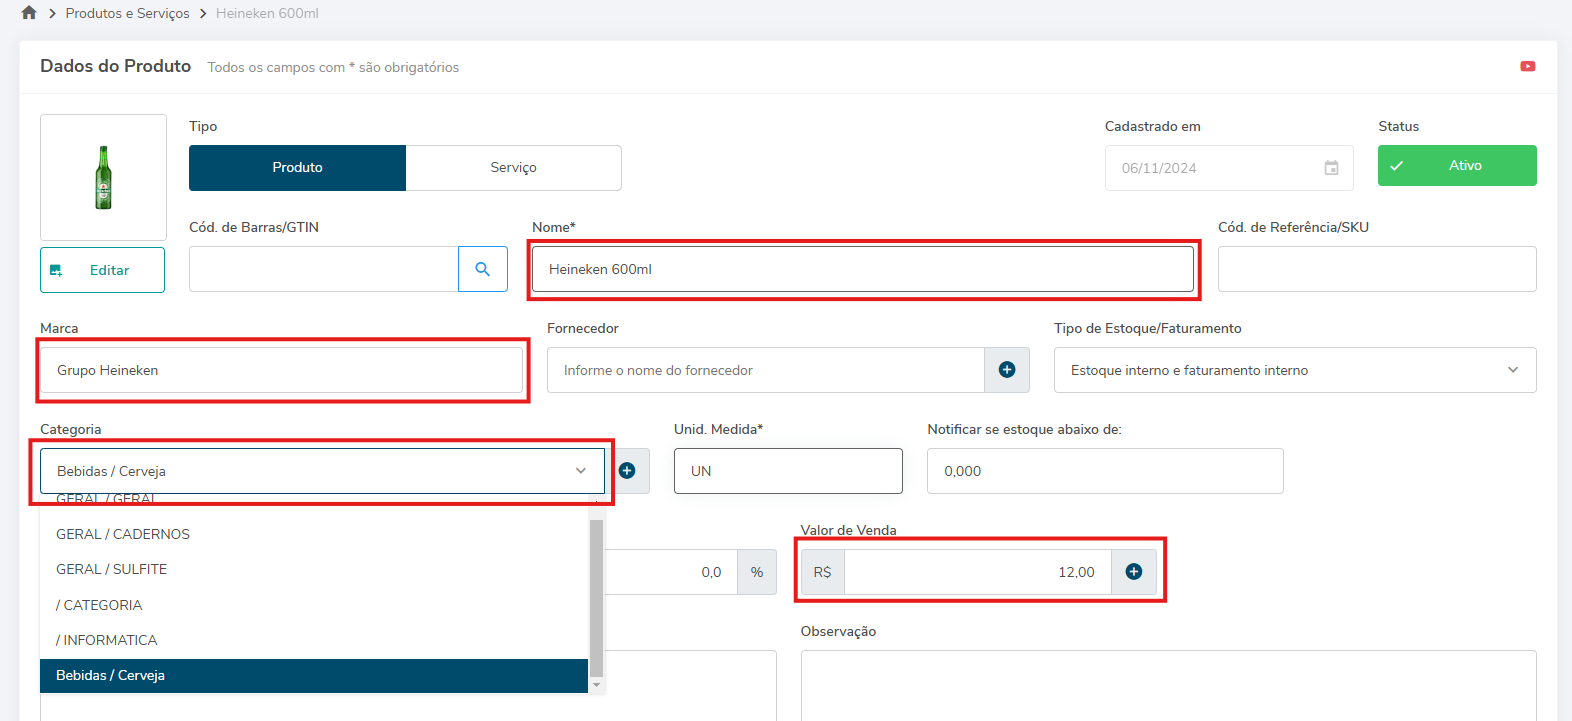Image resolution: width=1572 pixels, height=721 pixels.
Task: Toggle the Ativo status button
Action: click(x=1457, y=166)
